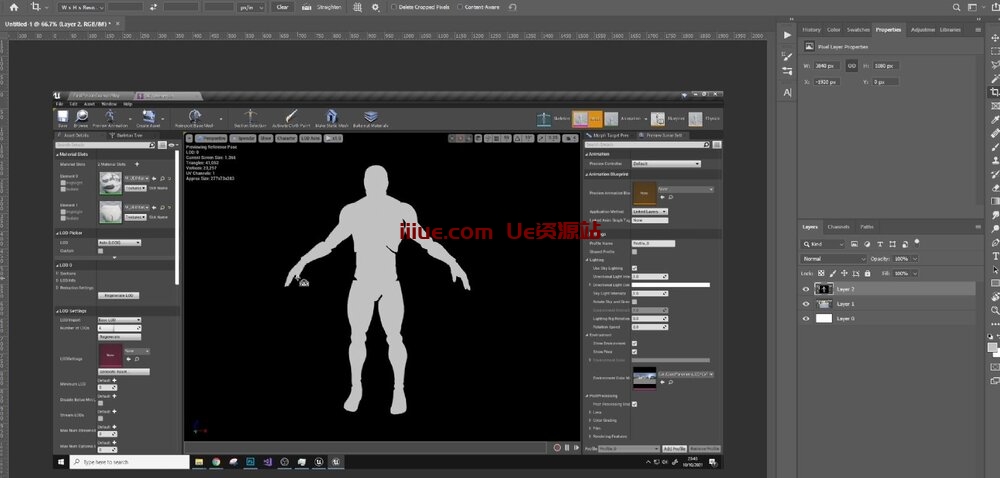Click the Clear button in options bar
The height and width of the screenshot is (478, 1000).
pyautogui.click(x=282, y=6)
